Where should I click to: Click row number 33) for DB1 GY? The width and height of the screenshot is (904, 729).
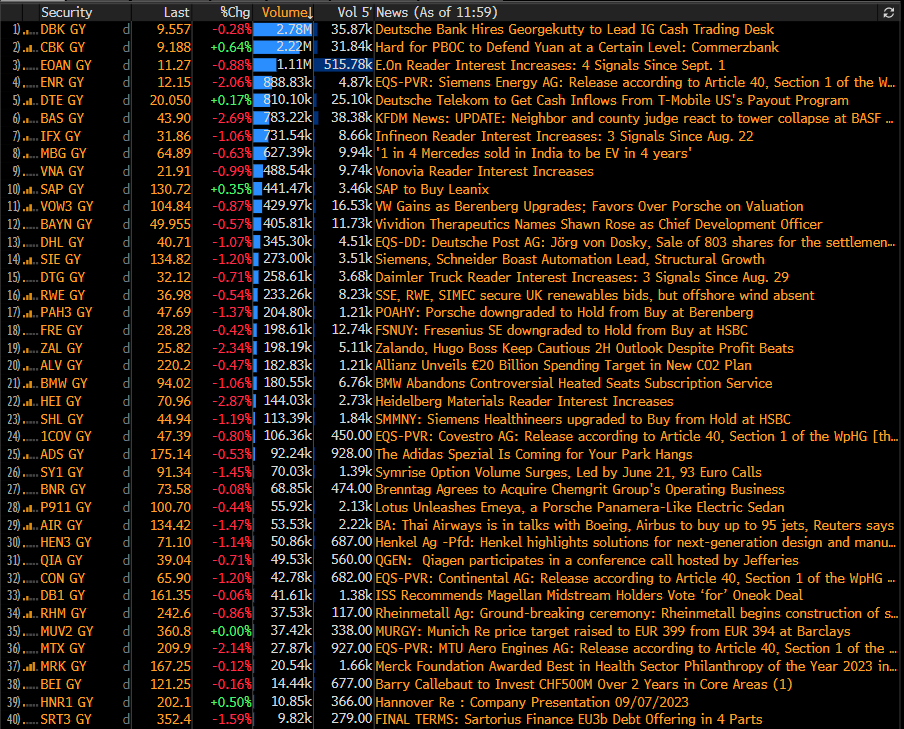(14, 596)
